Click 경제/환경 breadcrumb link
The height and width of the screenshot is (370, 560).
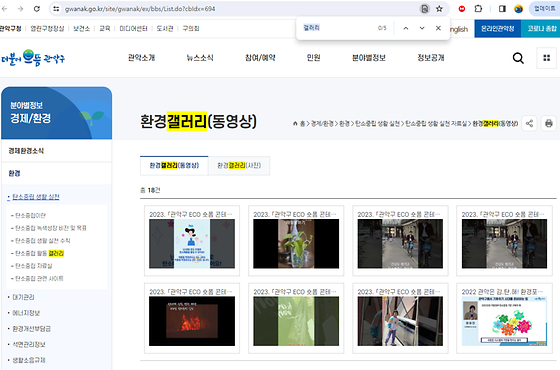point(322,124)
